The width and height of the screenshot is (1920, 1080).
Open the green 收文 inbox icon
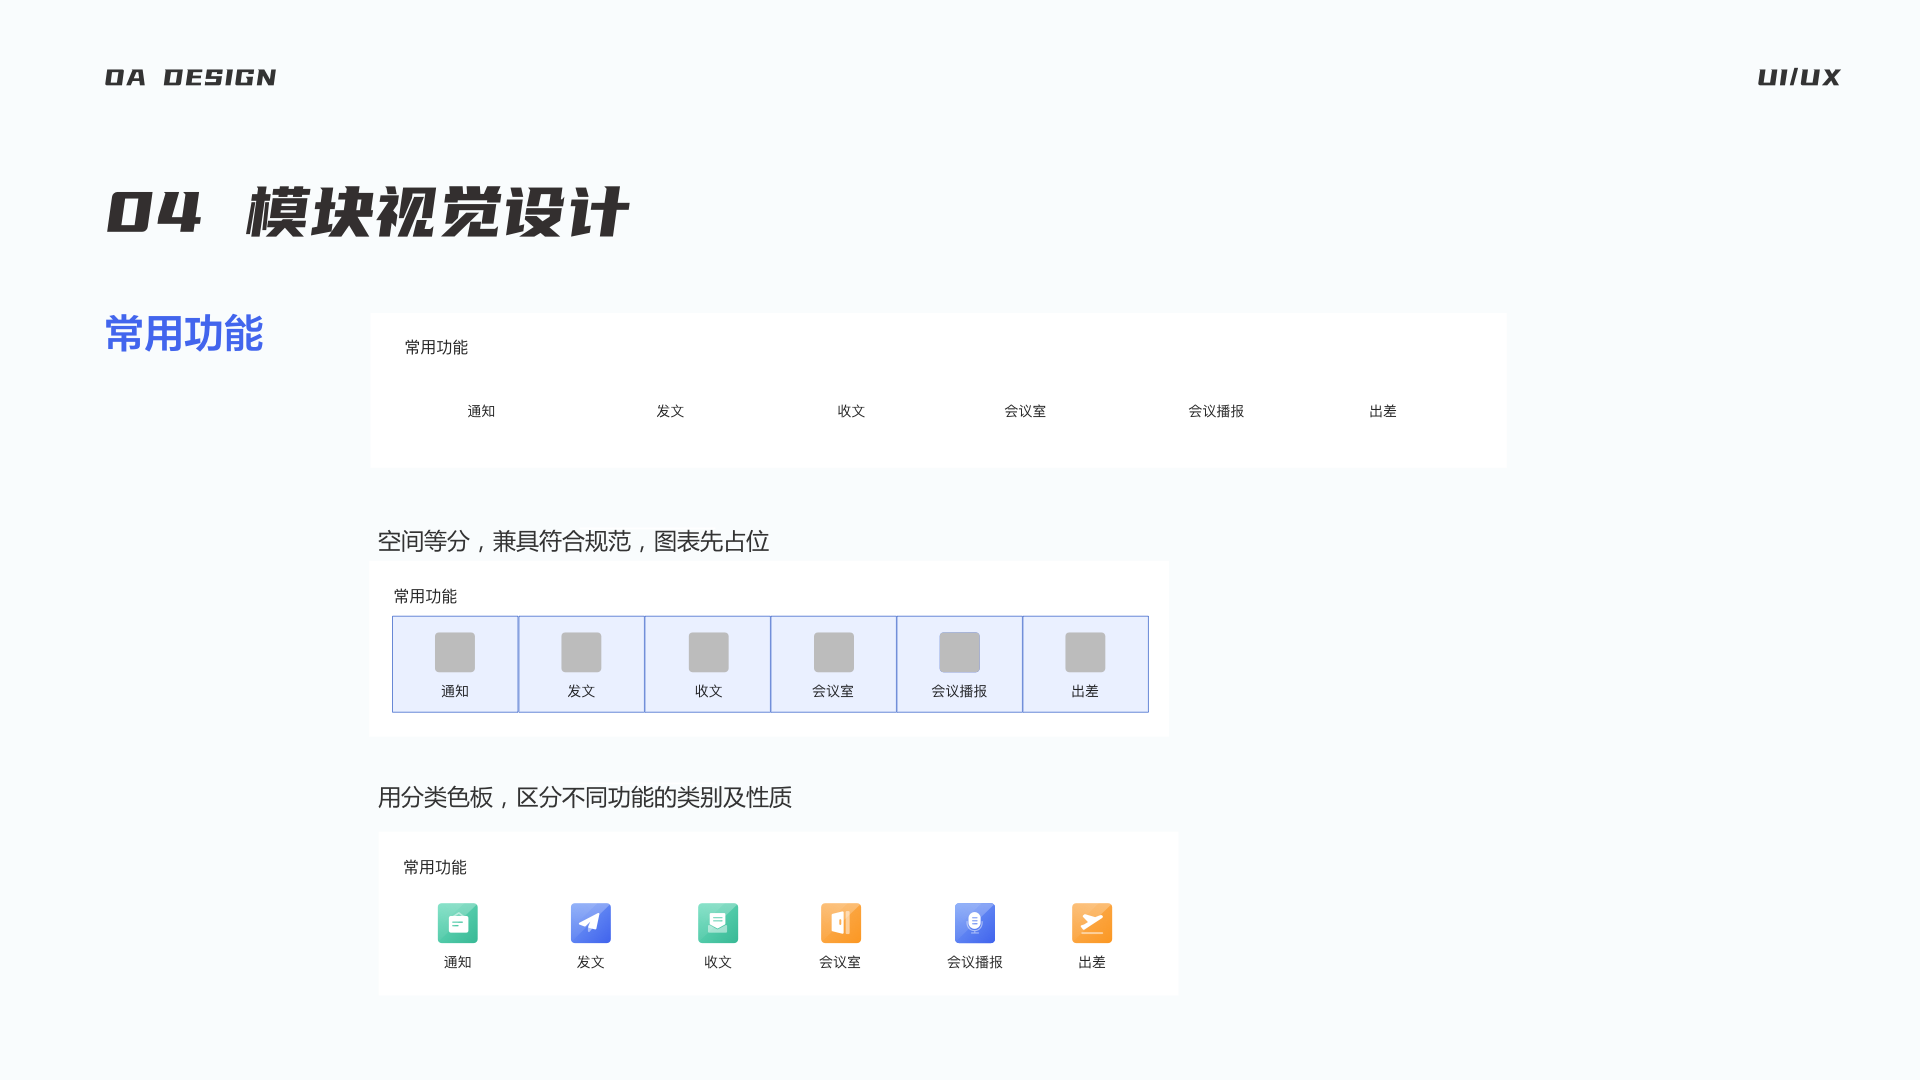(717, 923)
